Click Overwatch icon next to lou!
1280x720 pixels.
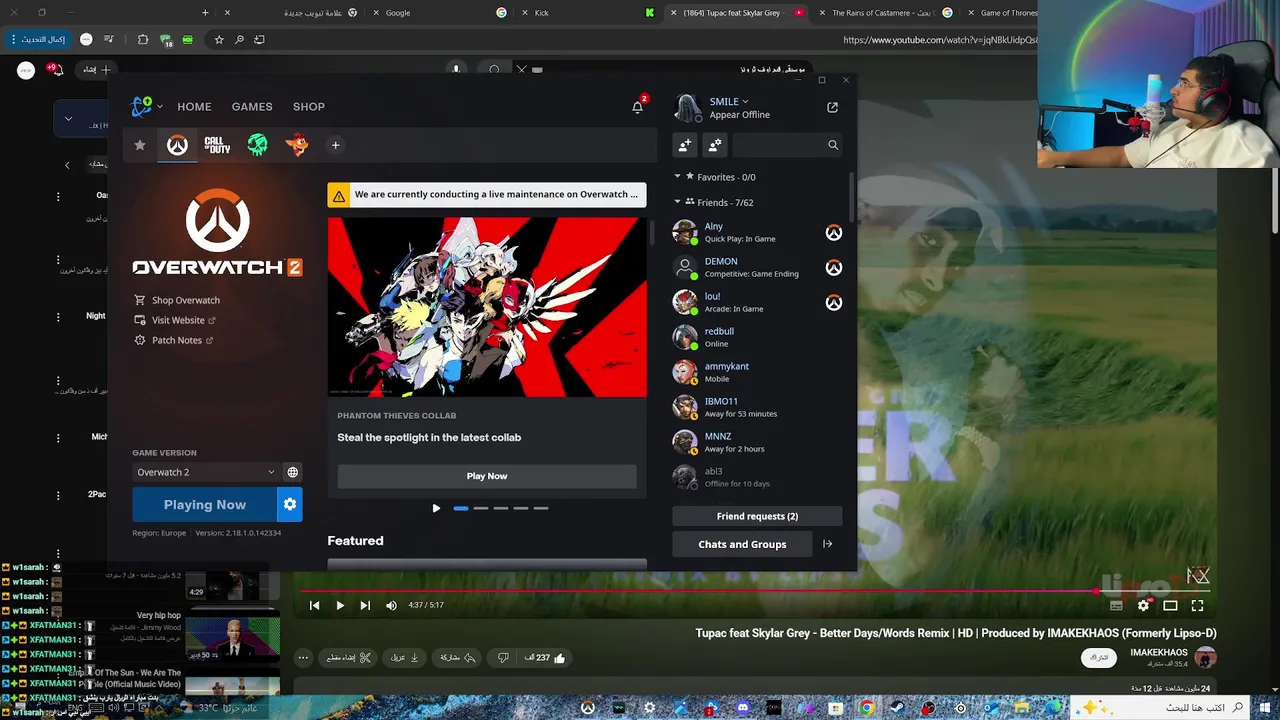pyautogui.click(x=834, y=303)
